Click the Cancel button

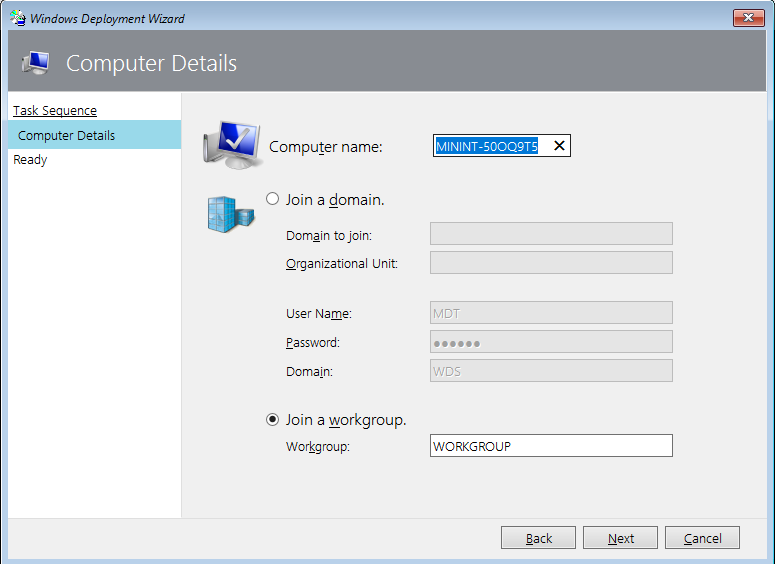click(702, 538)
